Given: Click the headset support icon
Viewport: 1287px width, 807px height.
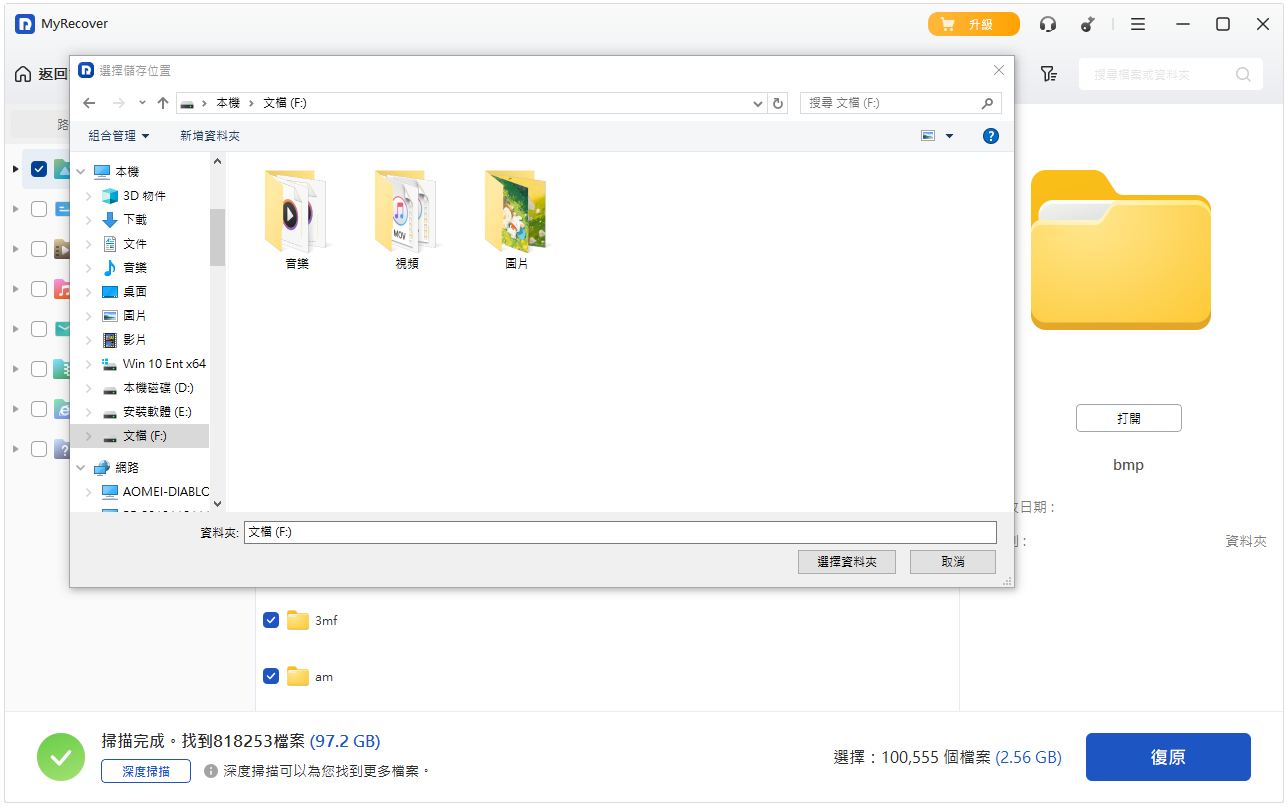Looking at the screenshot, I should [x=1048, y=24].
